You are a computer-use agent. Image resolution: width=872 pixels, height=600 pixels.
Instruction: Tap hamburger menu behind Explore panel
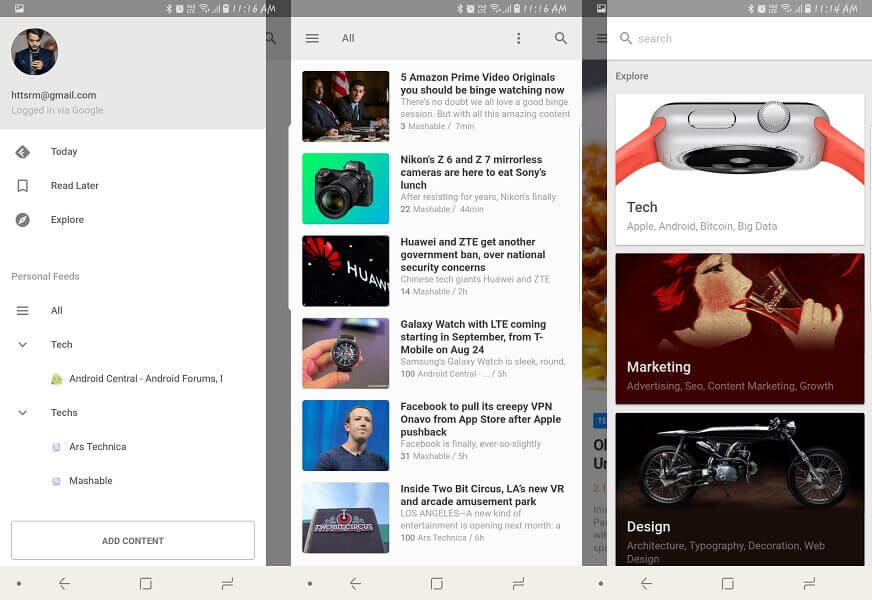click(601, 38)
